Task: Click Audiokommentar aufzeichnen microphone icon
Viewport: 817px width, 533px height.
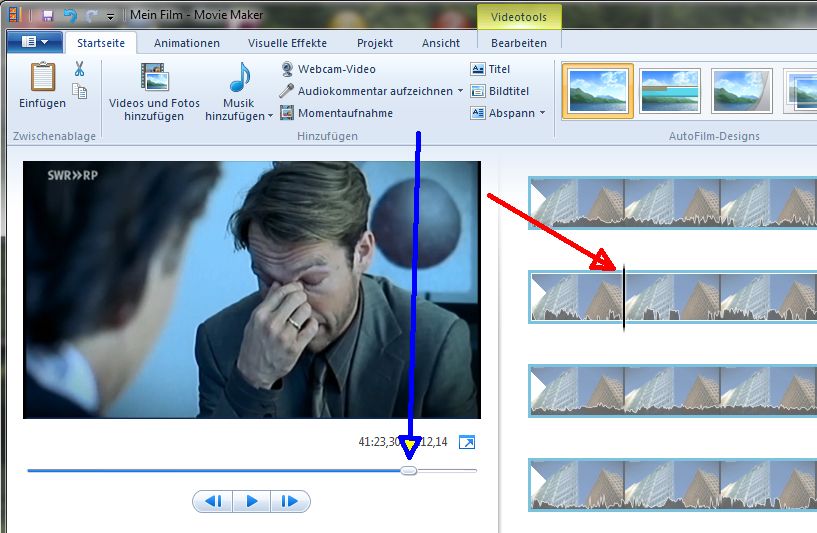Action: [x=286, y=91]
